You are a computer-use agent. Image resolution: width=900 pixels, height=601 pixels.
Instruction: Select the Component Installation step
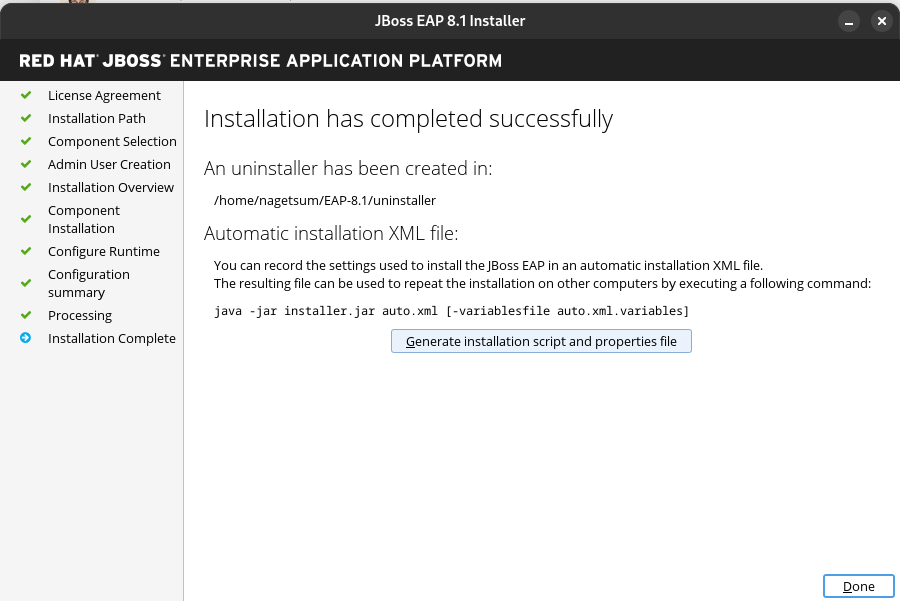84,219
